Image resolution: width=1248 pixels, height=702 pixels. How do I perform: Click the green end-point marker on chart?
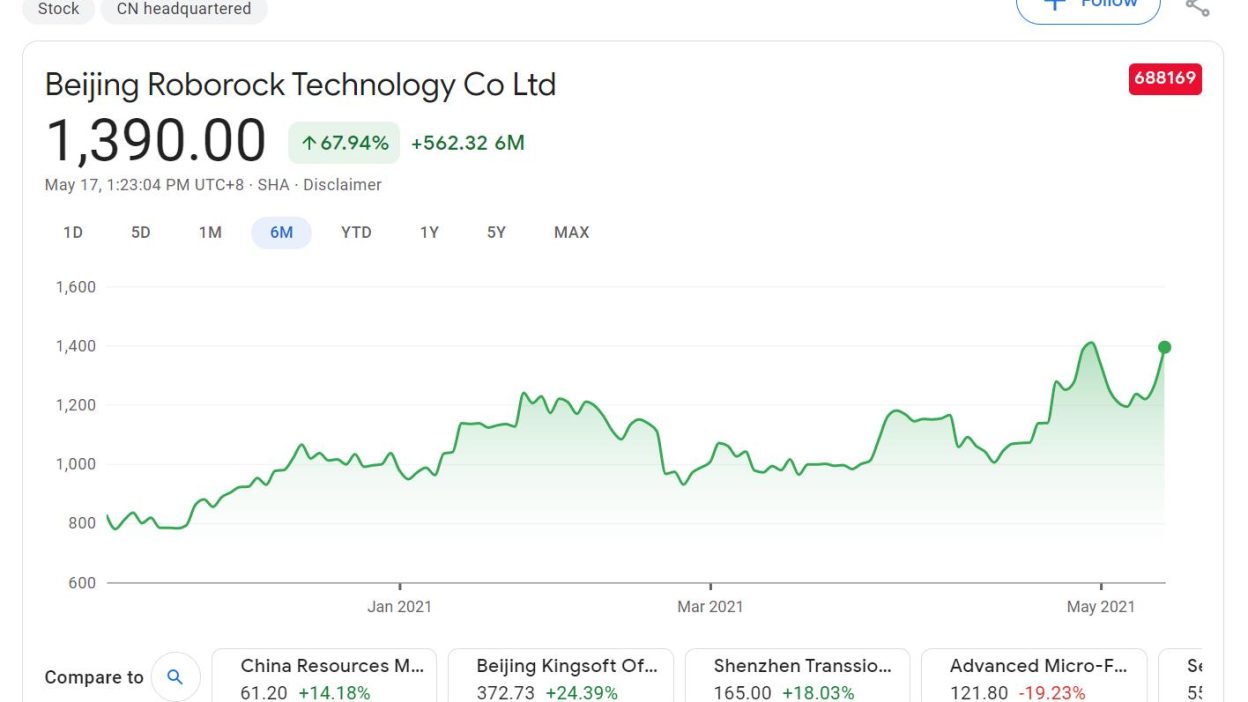(x=1164, y=347)
